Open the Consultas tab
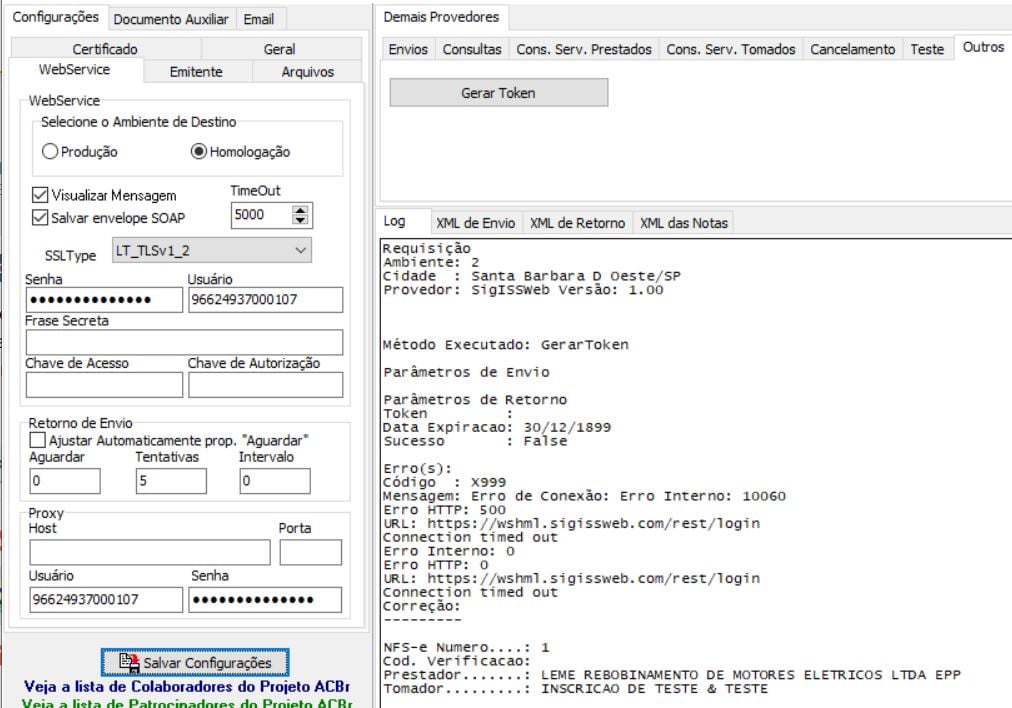The height and width of the screenshot is (708, 1012). 472,49
